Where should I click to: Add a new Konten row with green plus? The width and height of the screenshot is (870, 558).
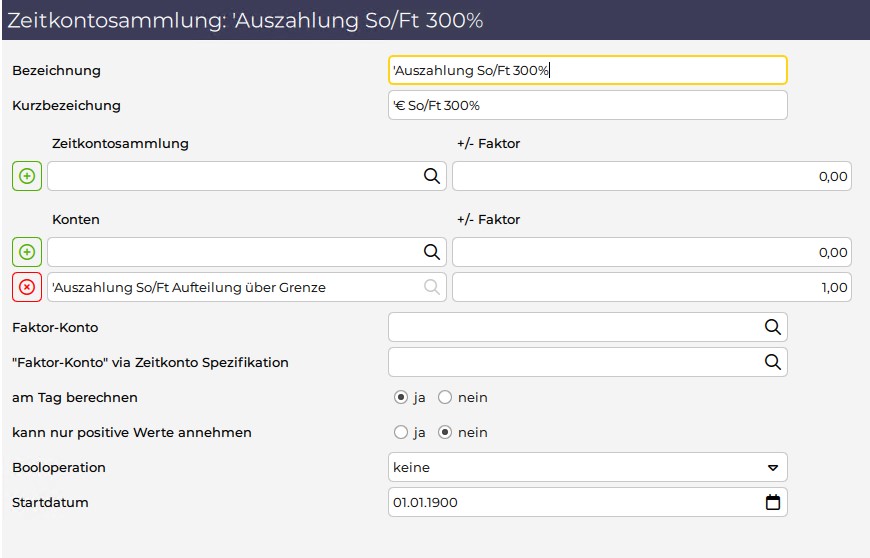tap(27, 252)
